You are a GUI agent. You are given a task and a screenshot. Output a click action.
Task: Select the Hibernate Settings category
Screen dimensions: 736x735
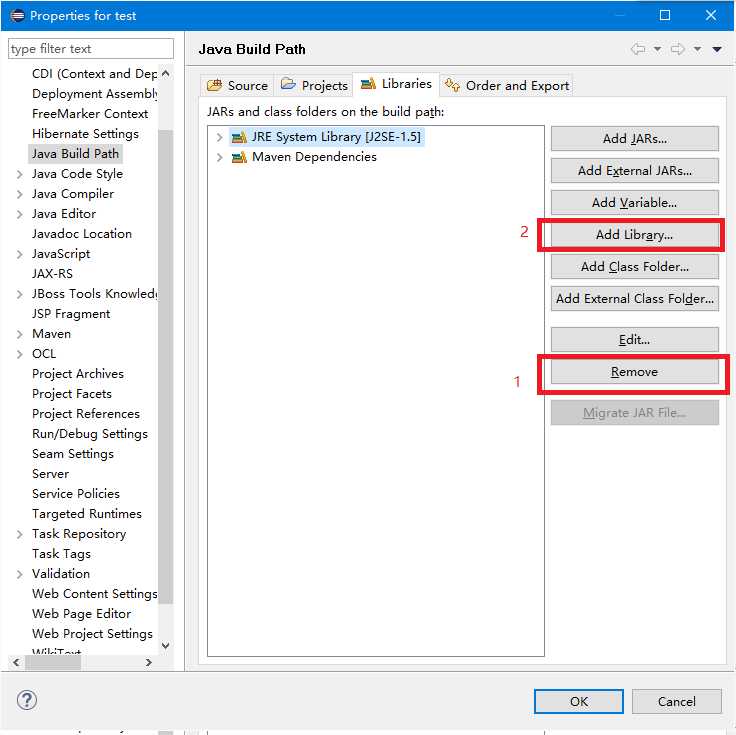tap(85, 134)
